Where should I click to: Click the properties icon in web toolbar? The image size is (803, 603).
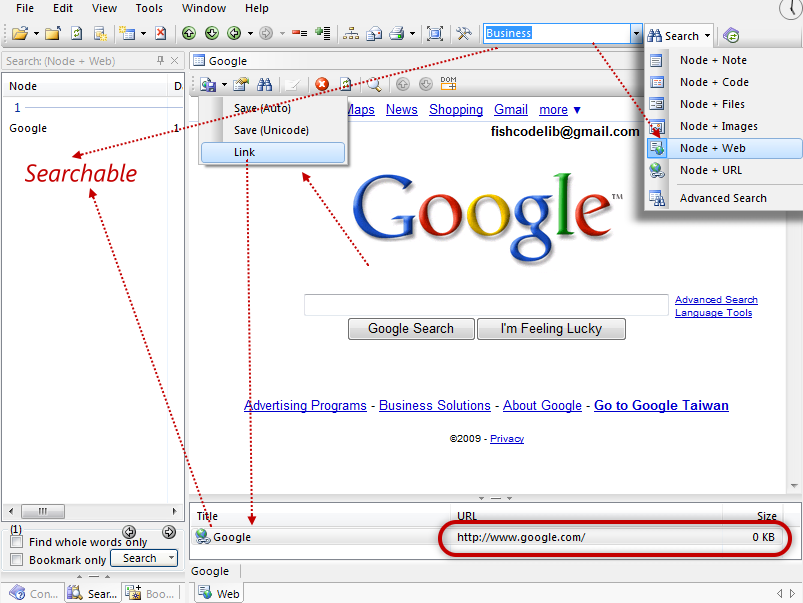(x=241, y=85)
